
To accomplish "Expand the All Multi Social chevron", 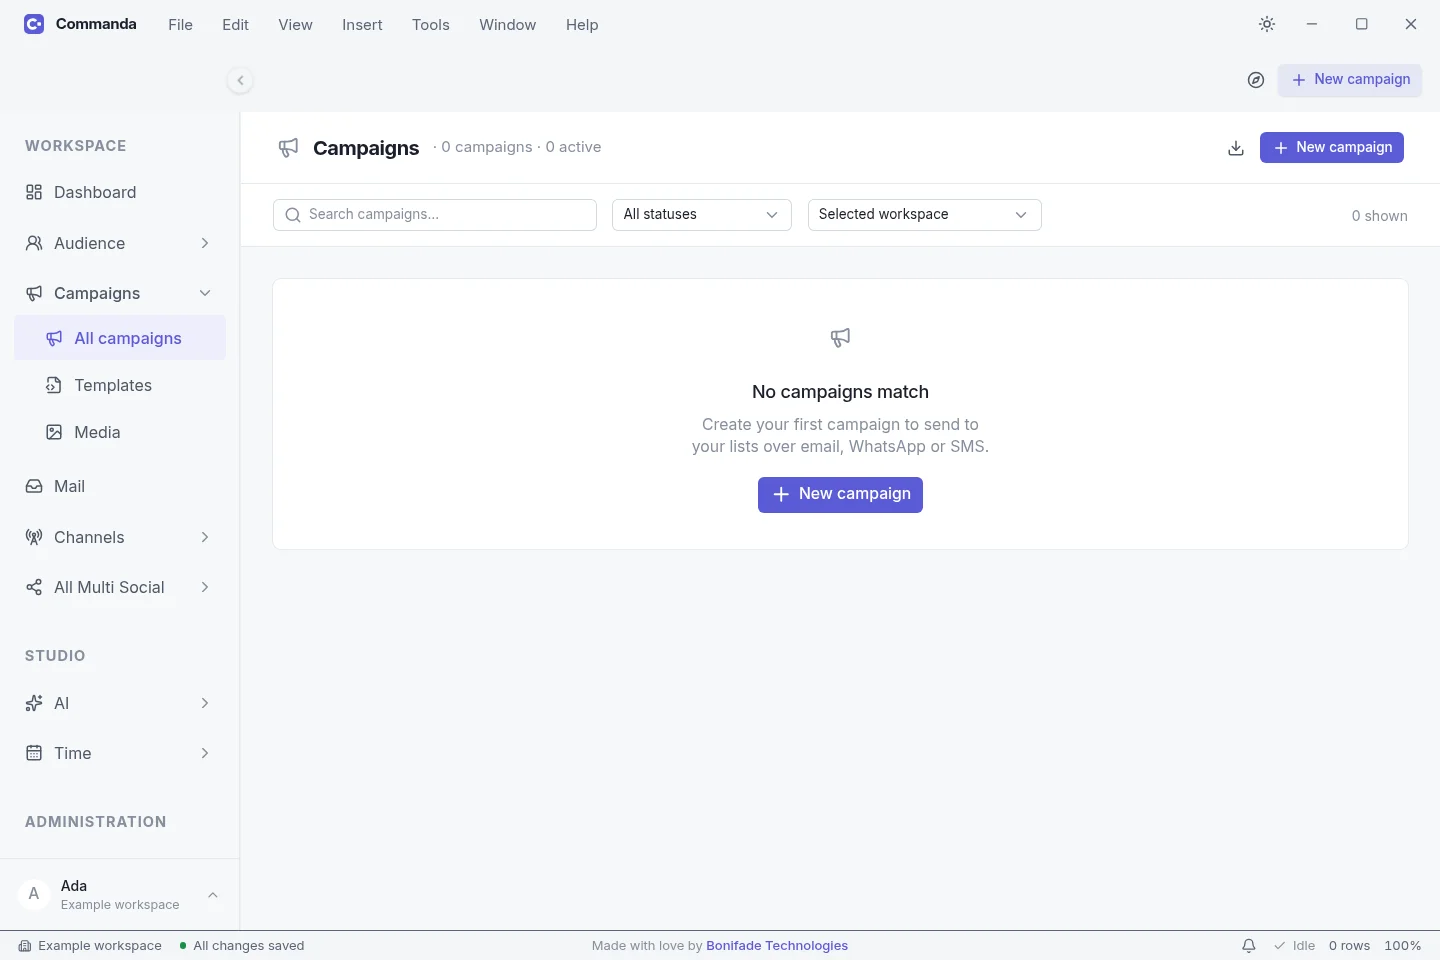I will [x=205, y=587].
